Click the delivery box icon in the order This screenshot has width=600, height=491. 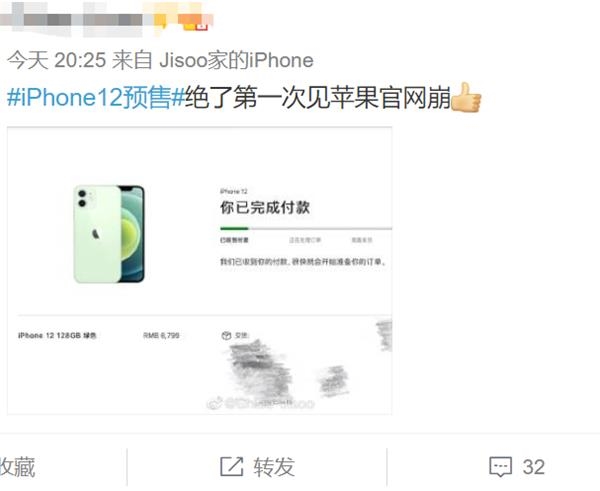[226, 336]
